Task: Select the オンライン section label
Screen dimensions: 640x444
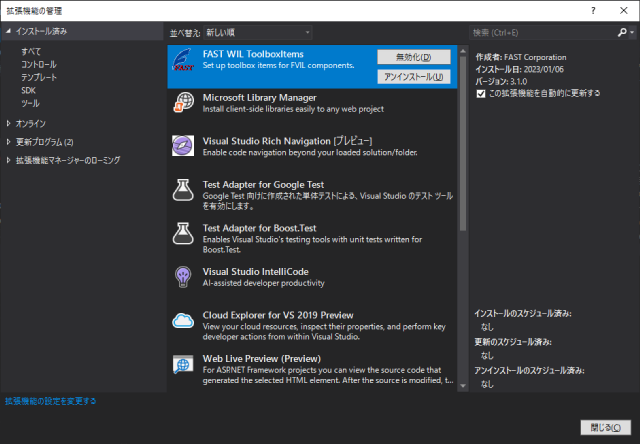Action: (x=31, y=123)
